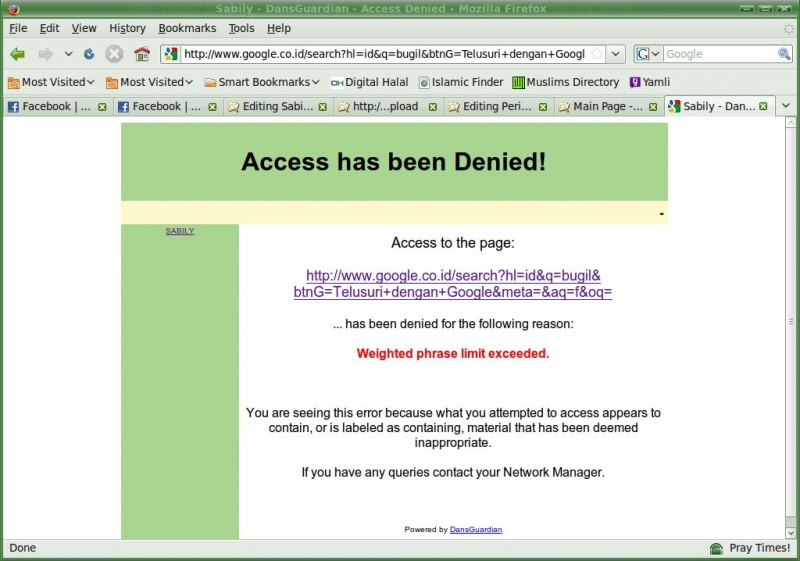Open the search engine selector dropdown

coord(648,54)
